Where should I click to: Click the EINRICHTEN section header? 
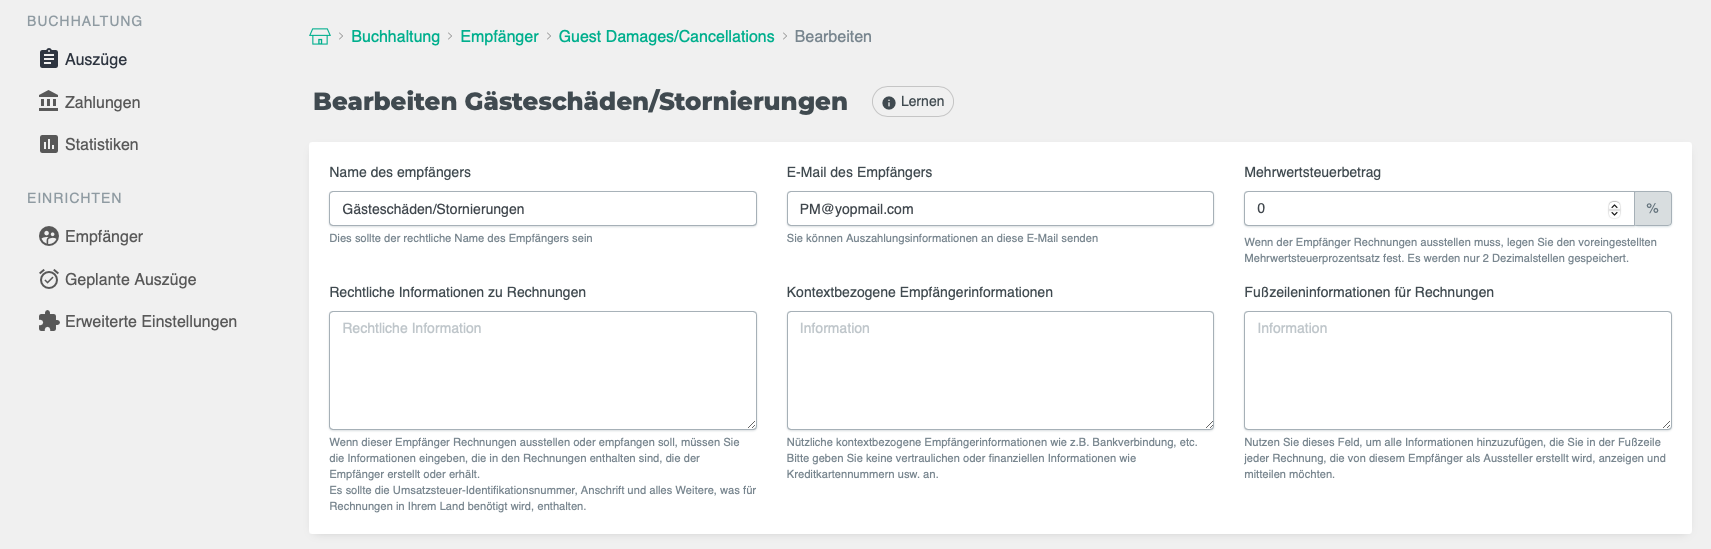pos(74,198)
